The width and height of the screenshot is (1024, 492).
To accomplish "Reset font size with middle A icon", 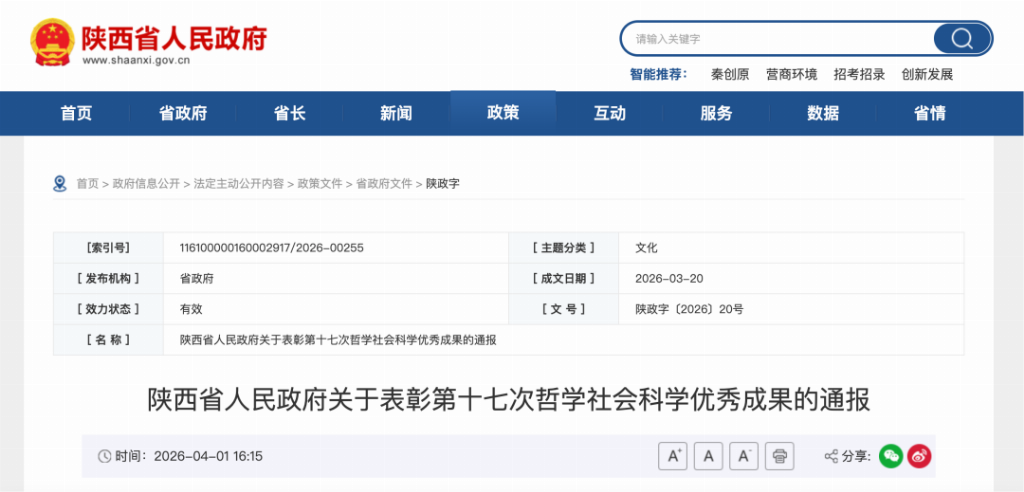I will 708,456.
